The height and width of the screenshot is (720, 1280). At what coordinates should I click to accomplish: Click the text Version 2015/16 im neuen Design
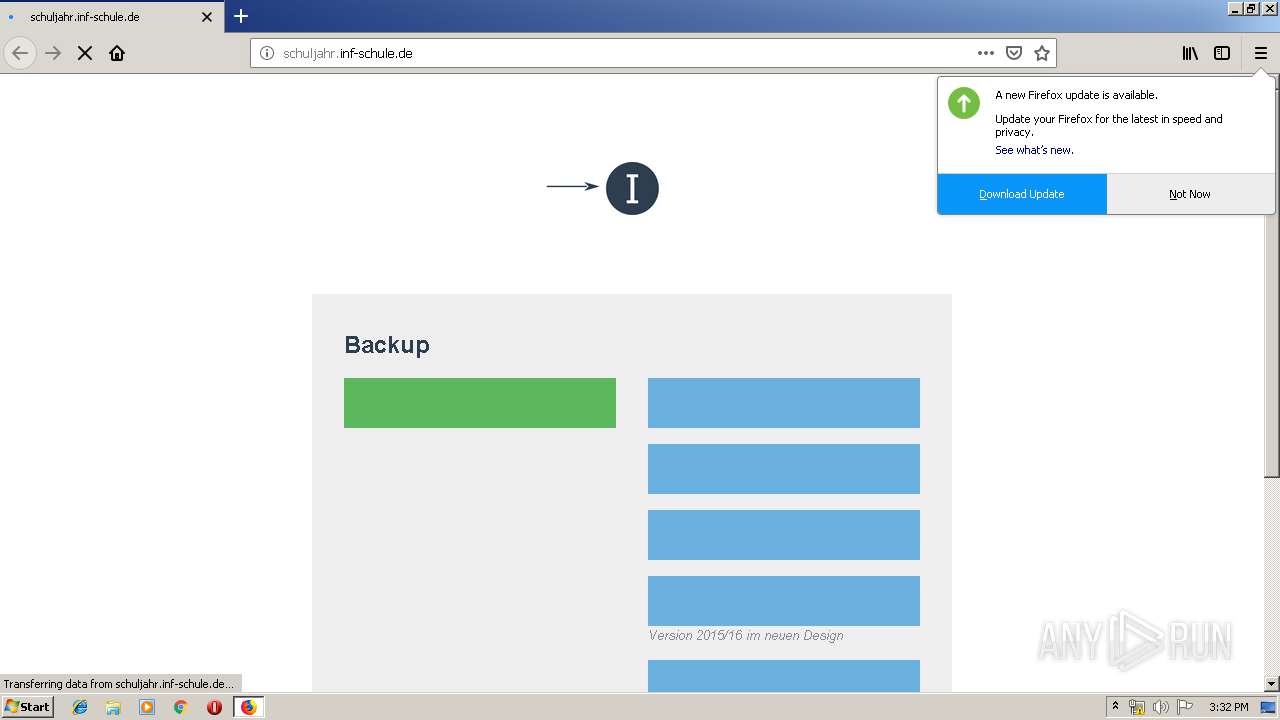[x=746, y=635]
